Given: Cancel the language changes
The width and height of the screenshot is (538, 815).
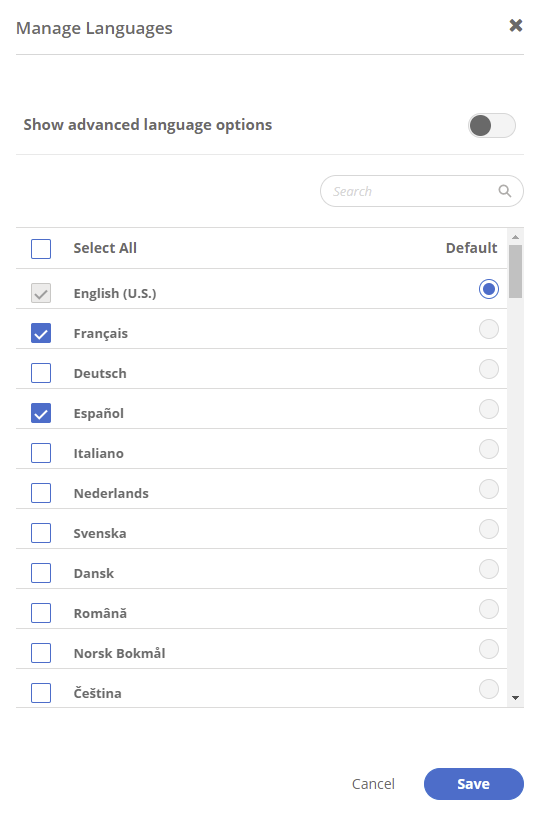Looking at the screenshot, I should (x=373, y=784).
